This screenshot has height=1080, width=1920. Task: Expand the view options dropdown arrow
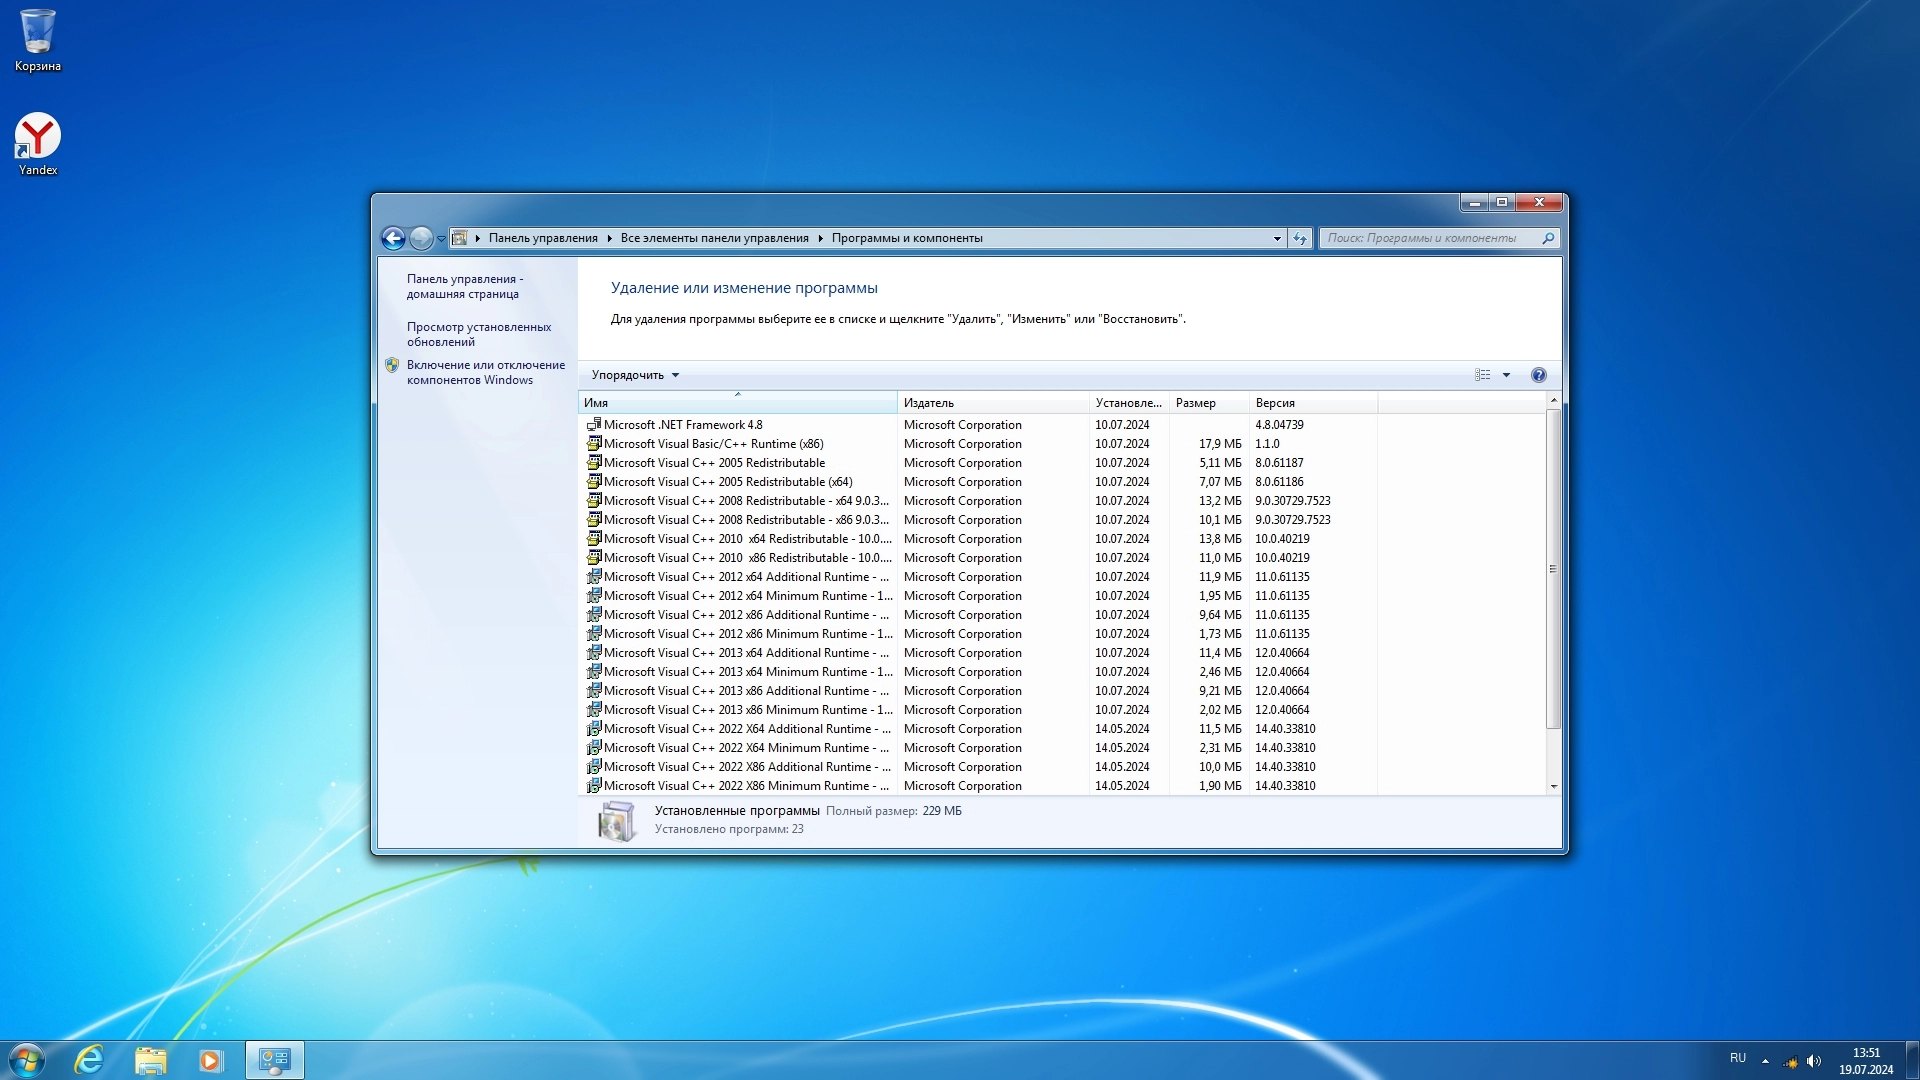tap(1506, 375)
